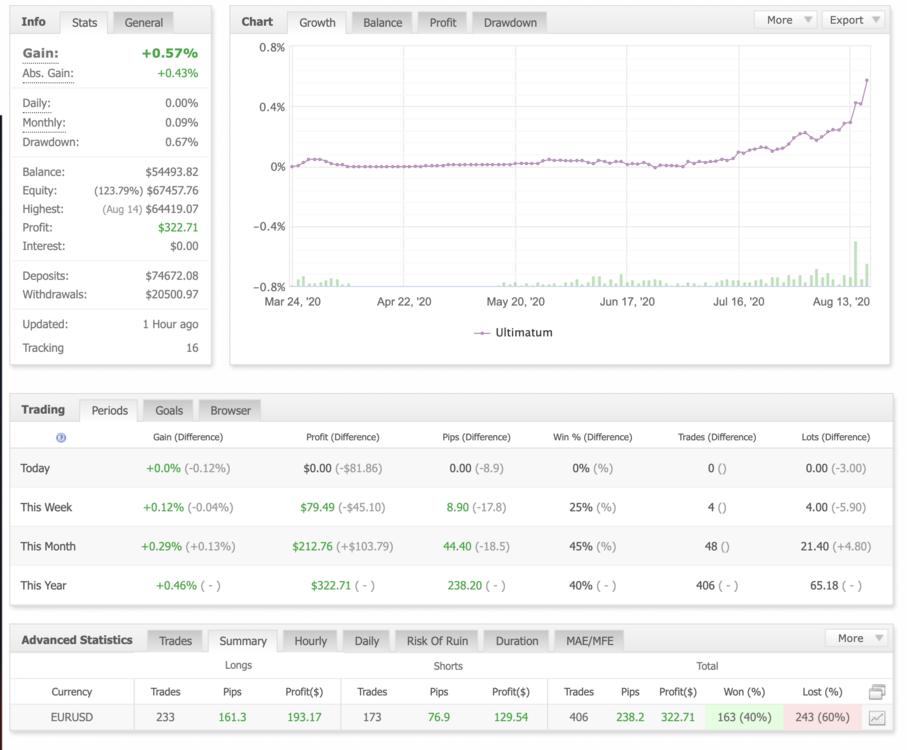The height and width of the screenshot is (750, 907).
Task: Click the Abs. Gain label
Action: tap(48, 73)
